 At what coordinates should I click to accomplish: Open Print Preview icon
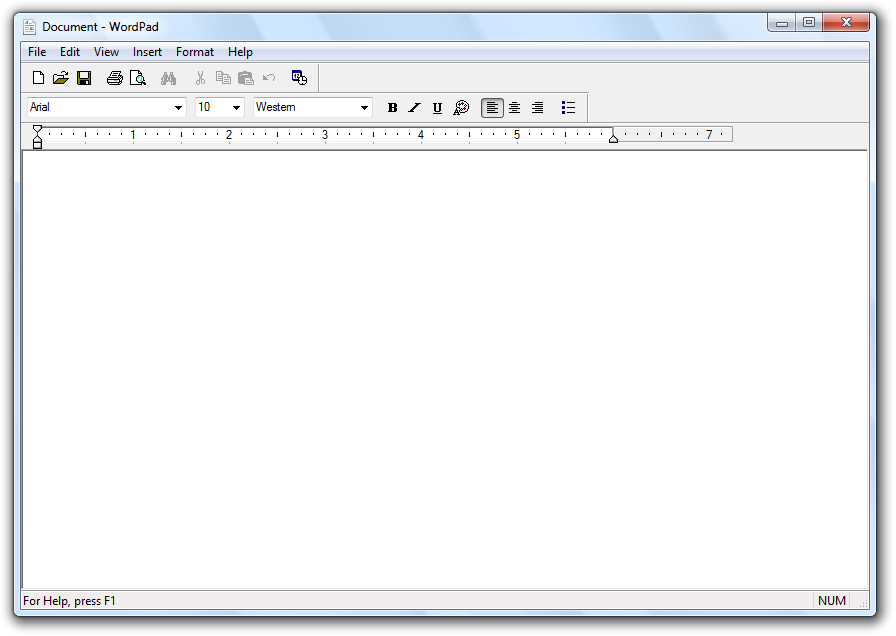point(138,78)
